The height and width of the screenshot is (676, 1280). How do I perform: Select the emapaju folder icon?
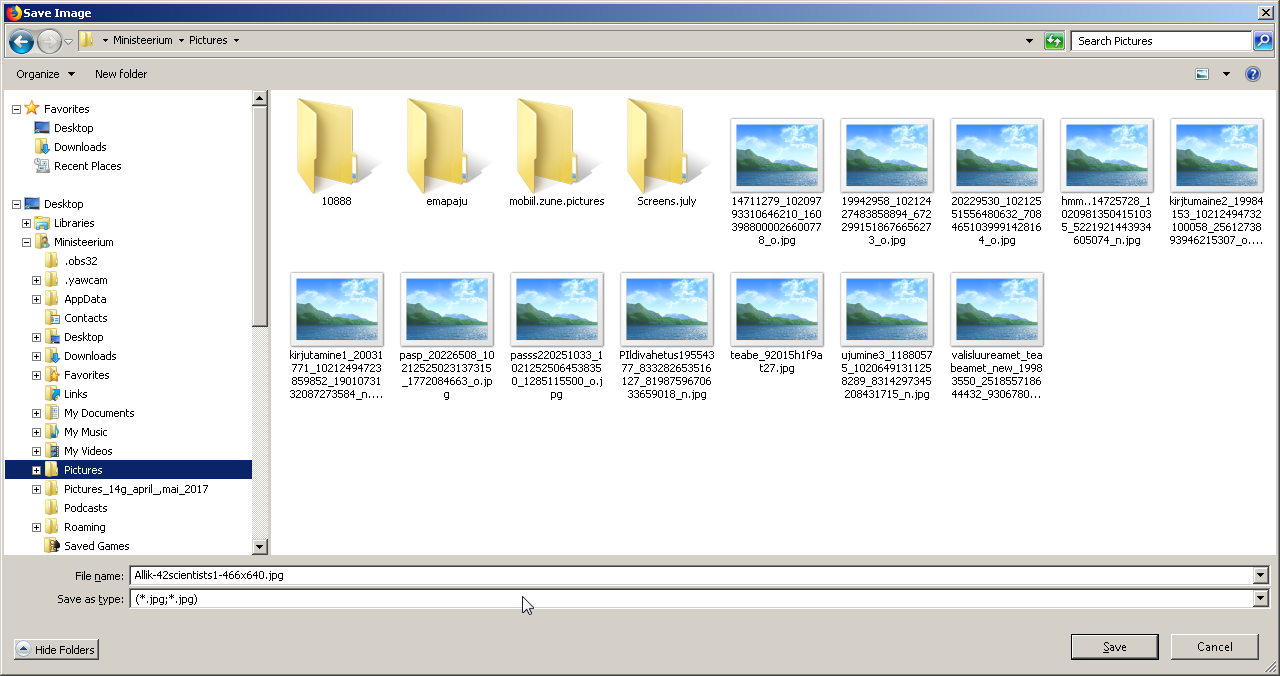click(x=446, y=145)
